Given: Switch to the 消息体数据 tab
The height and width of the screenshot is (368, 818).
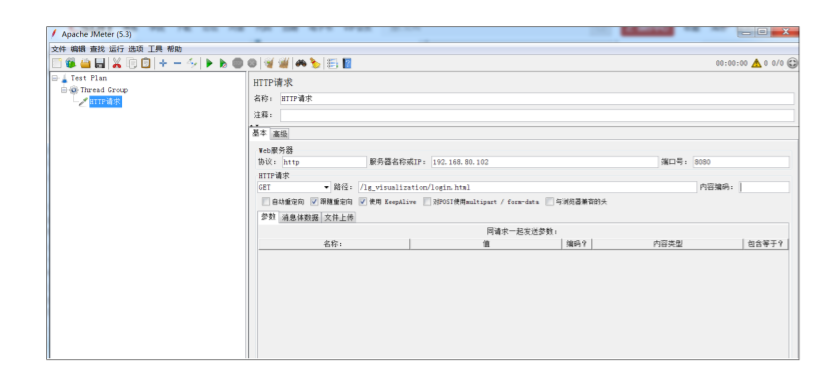Looking at the screenshot, I should pyautogui.click(x=300, y=218).
